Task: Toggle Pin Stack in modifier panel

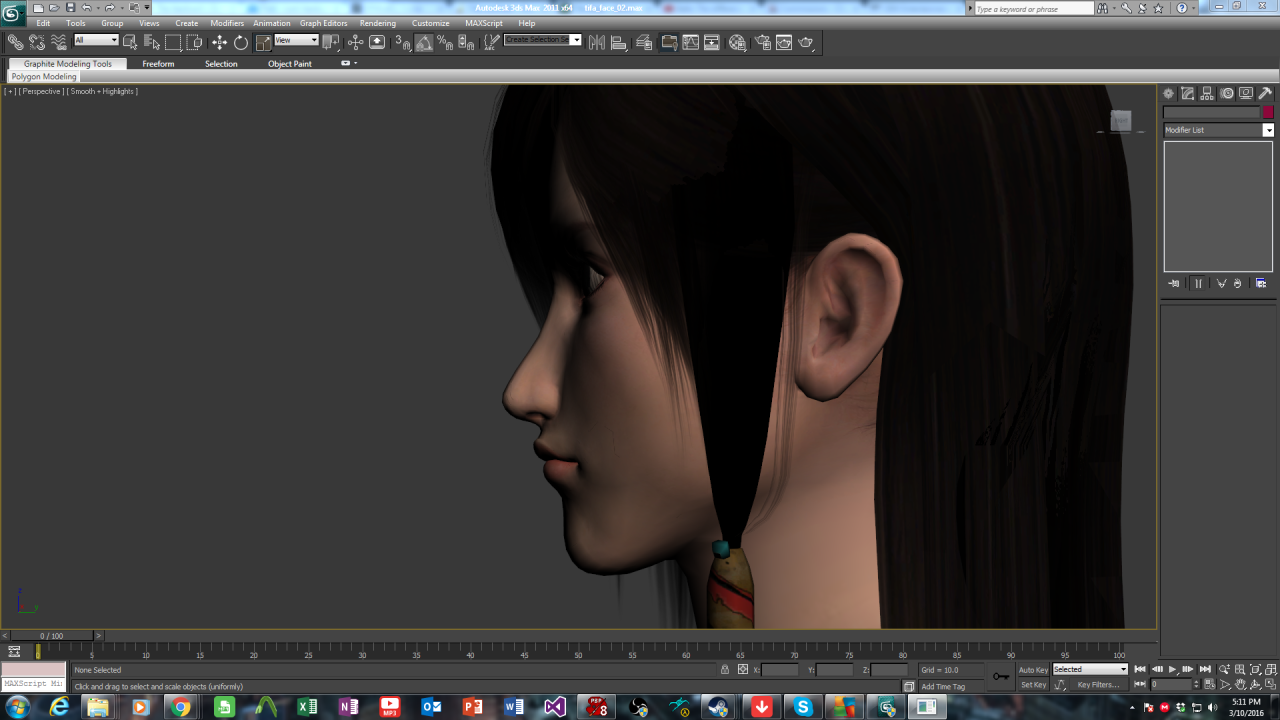Action: click(1174, 283)
